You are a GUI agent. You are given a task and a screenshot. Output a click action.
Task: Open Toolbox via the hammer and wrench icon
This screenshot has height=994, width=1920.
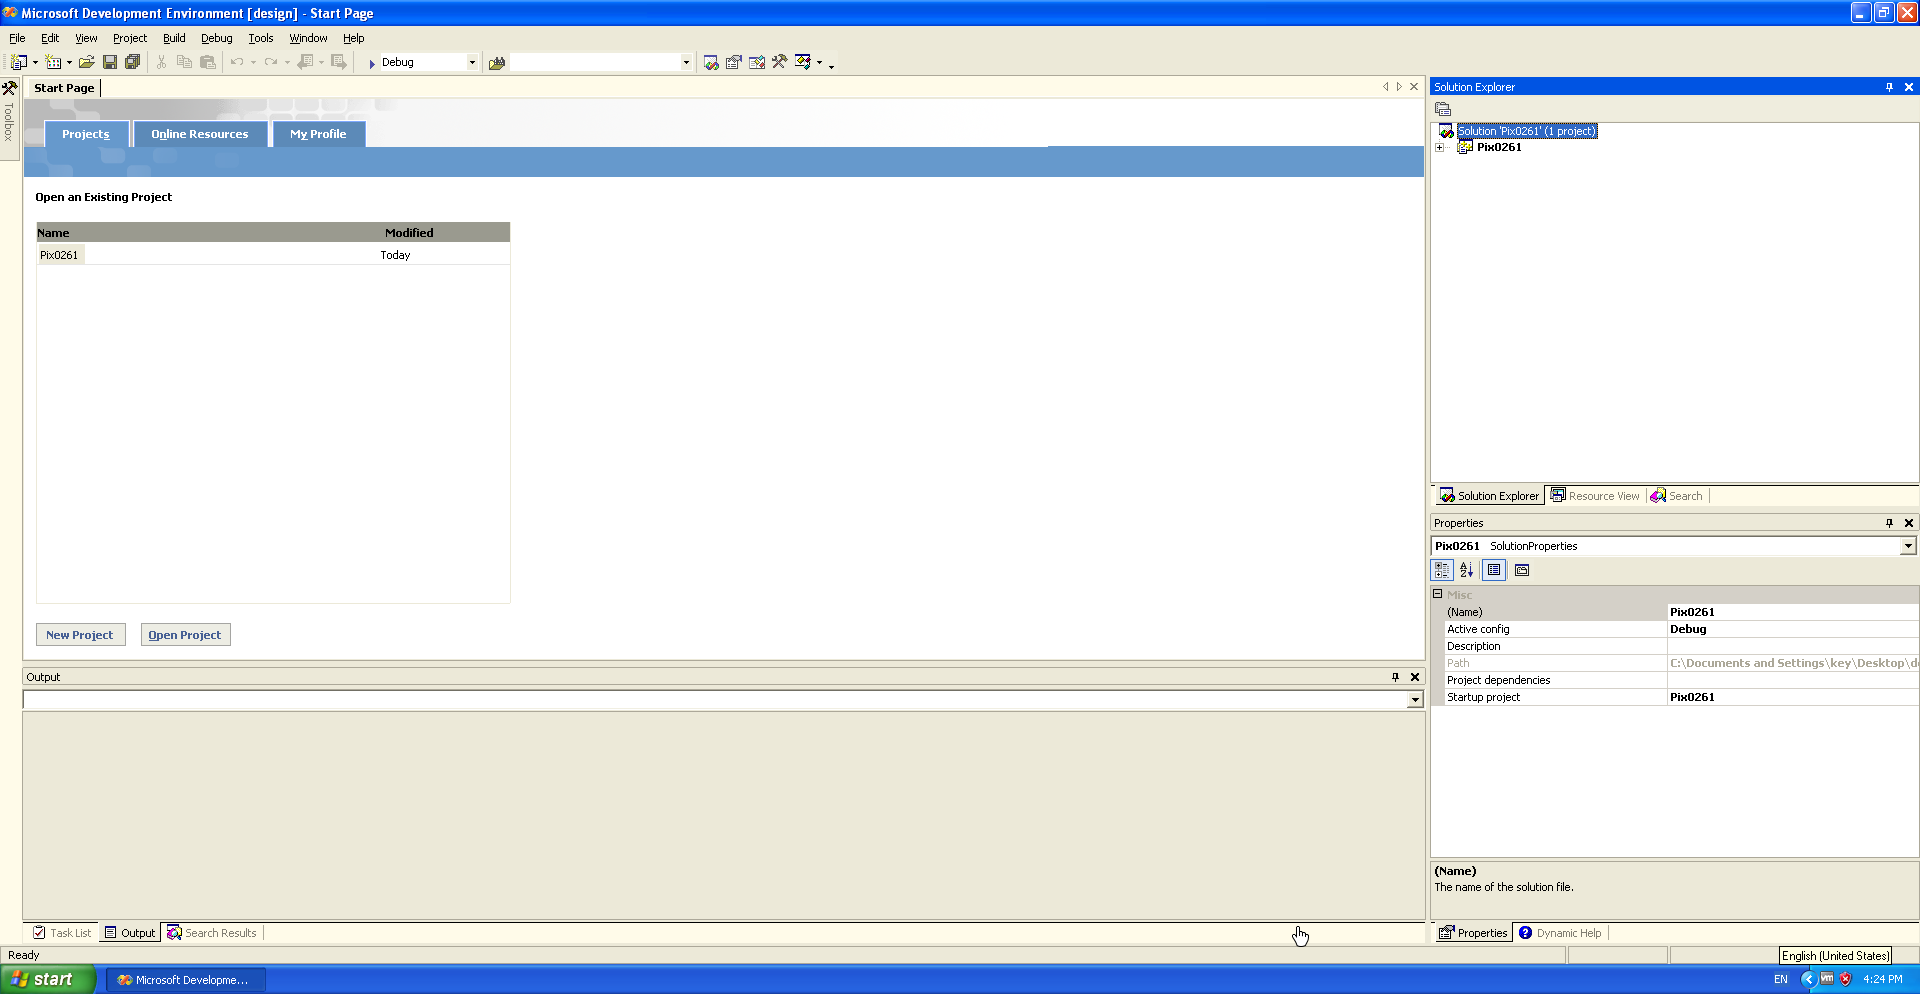pyautogui.click(x=780, y=62)
